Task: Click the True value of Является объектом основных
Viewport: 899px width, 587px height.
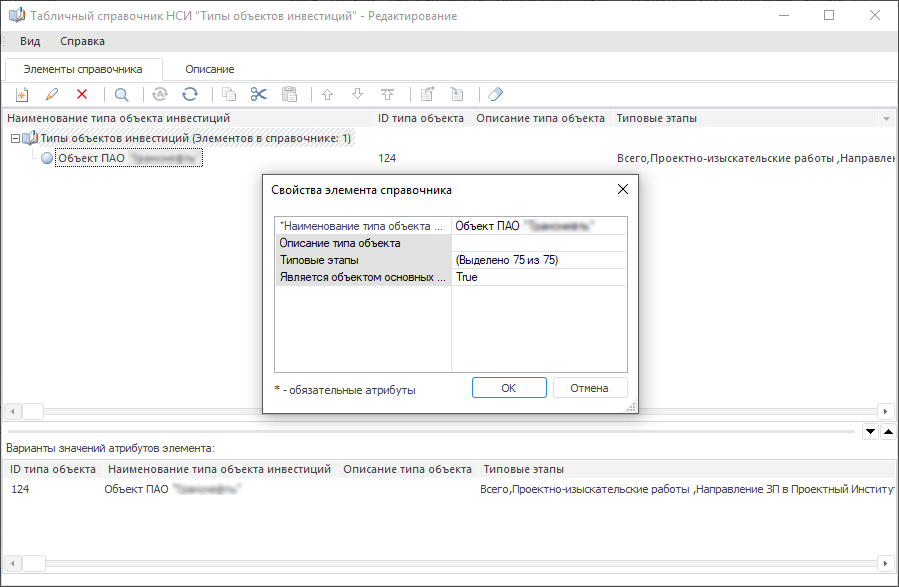Action: (539, 277)
